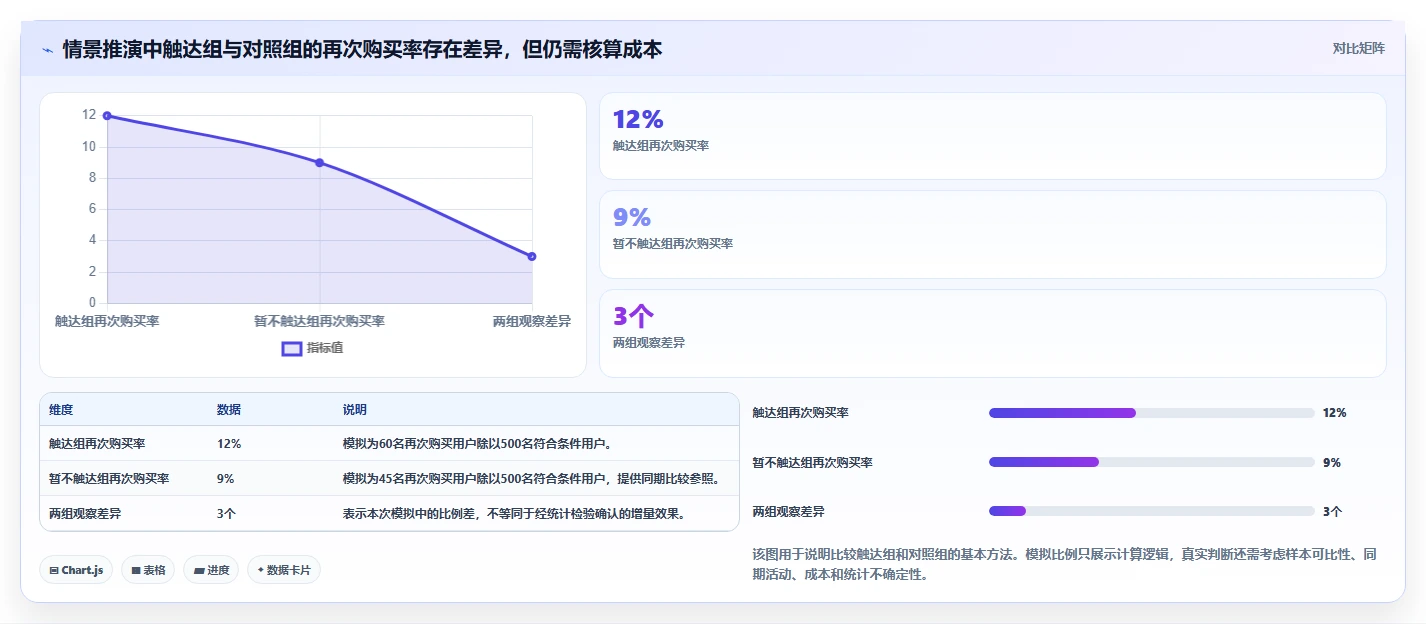Click x-axis label 暂不触达组再次购买率 on chart
This screenshot has width=1426, height=624.
coord(319,321)
